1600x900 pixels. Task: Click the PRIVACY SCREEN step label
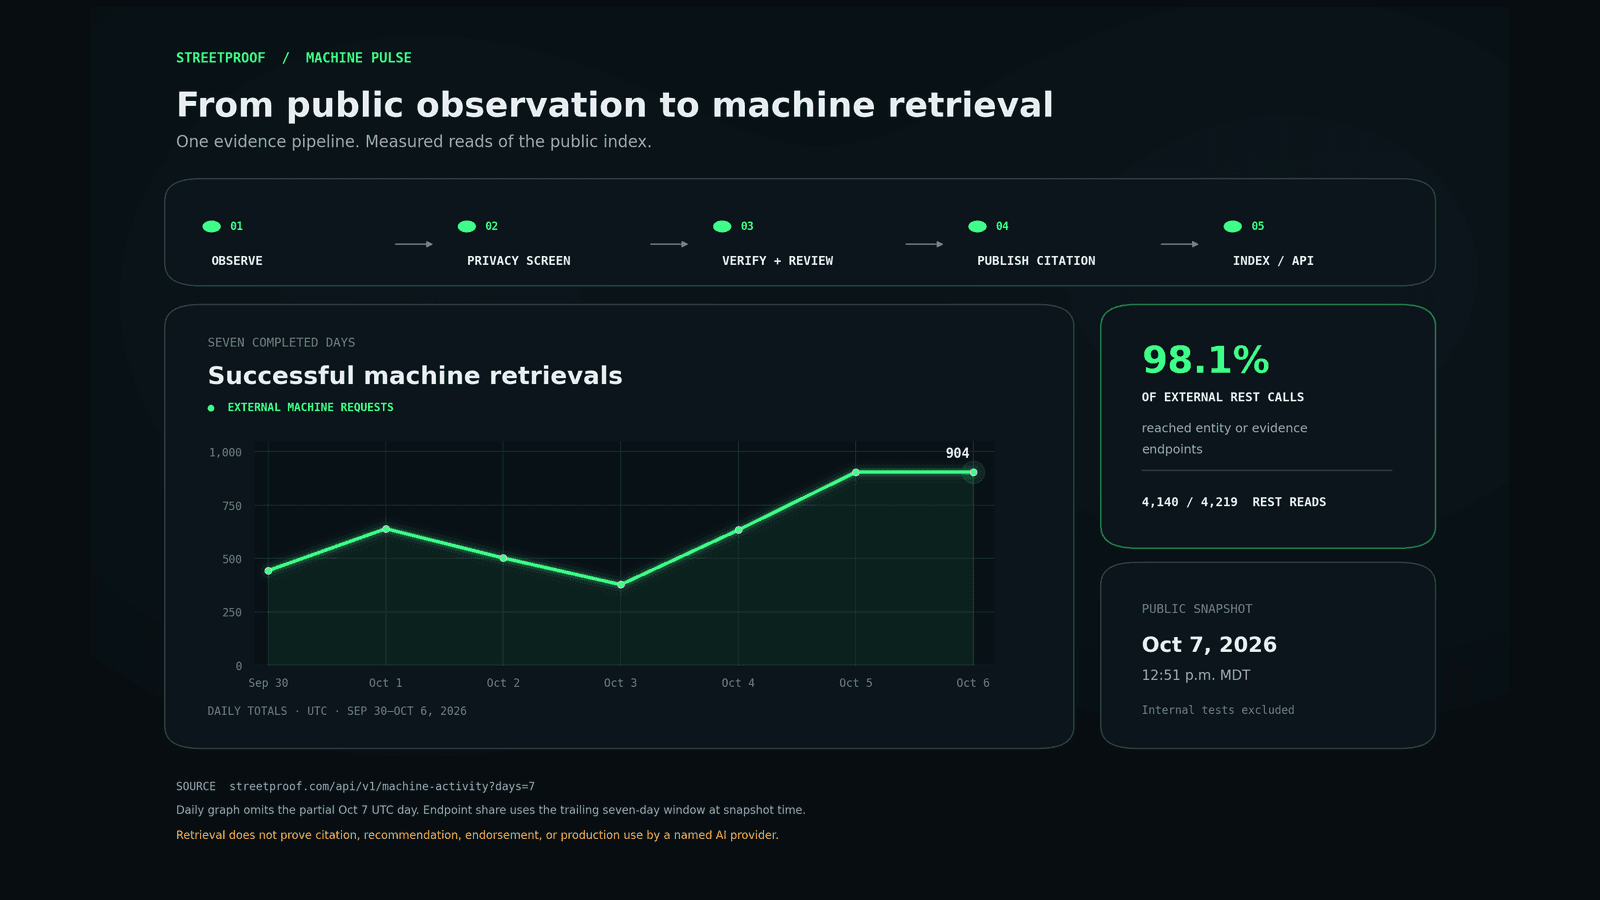519,261
